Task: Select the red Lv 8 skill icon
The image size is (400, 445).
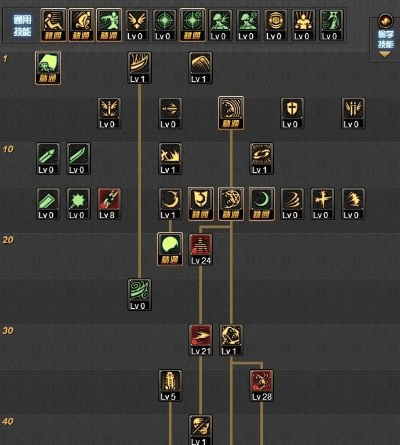Action: (x=109, y=204)
